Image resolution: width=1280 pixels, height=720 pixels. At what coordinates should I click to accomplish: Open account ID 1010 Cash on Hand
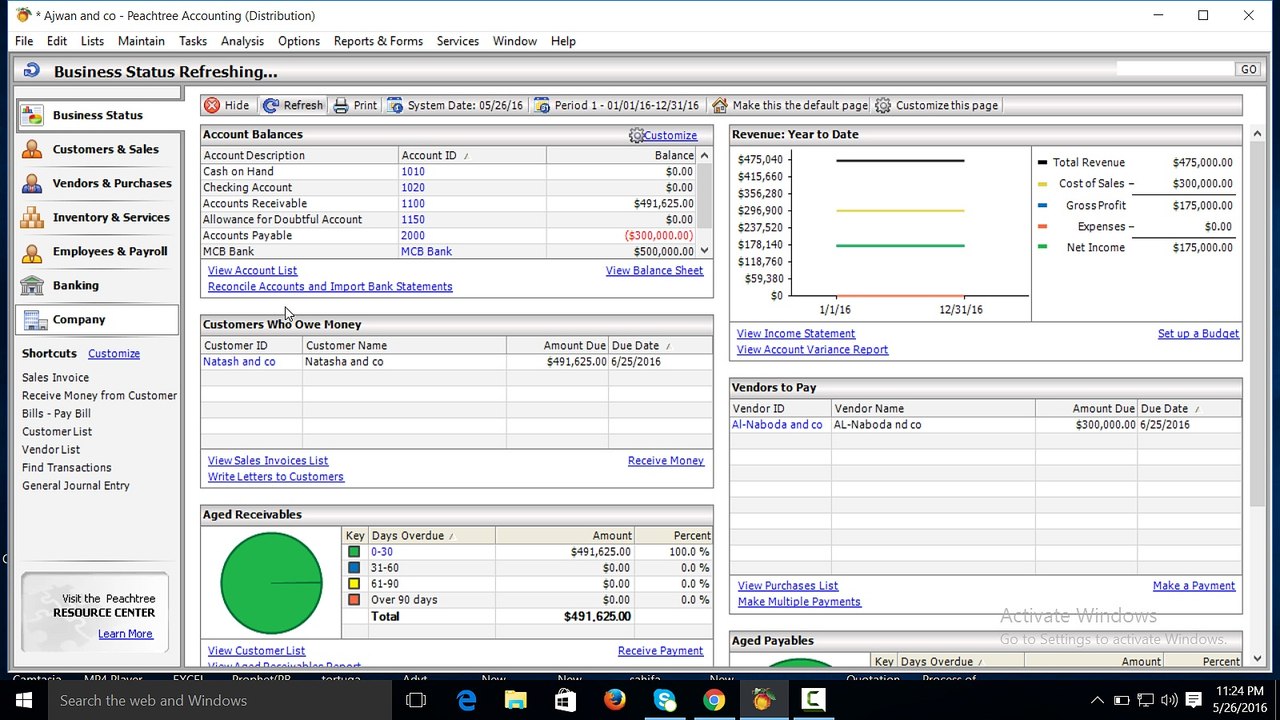(413, 172)
